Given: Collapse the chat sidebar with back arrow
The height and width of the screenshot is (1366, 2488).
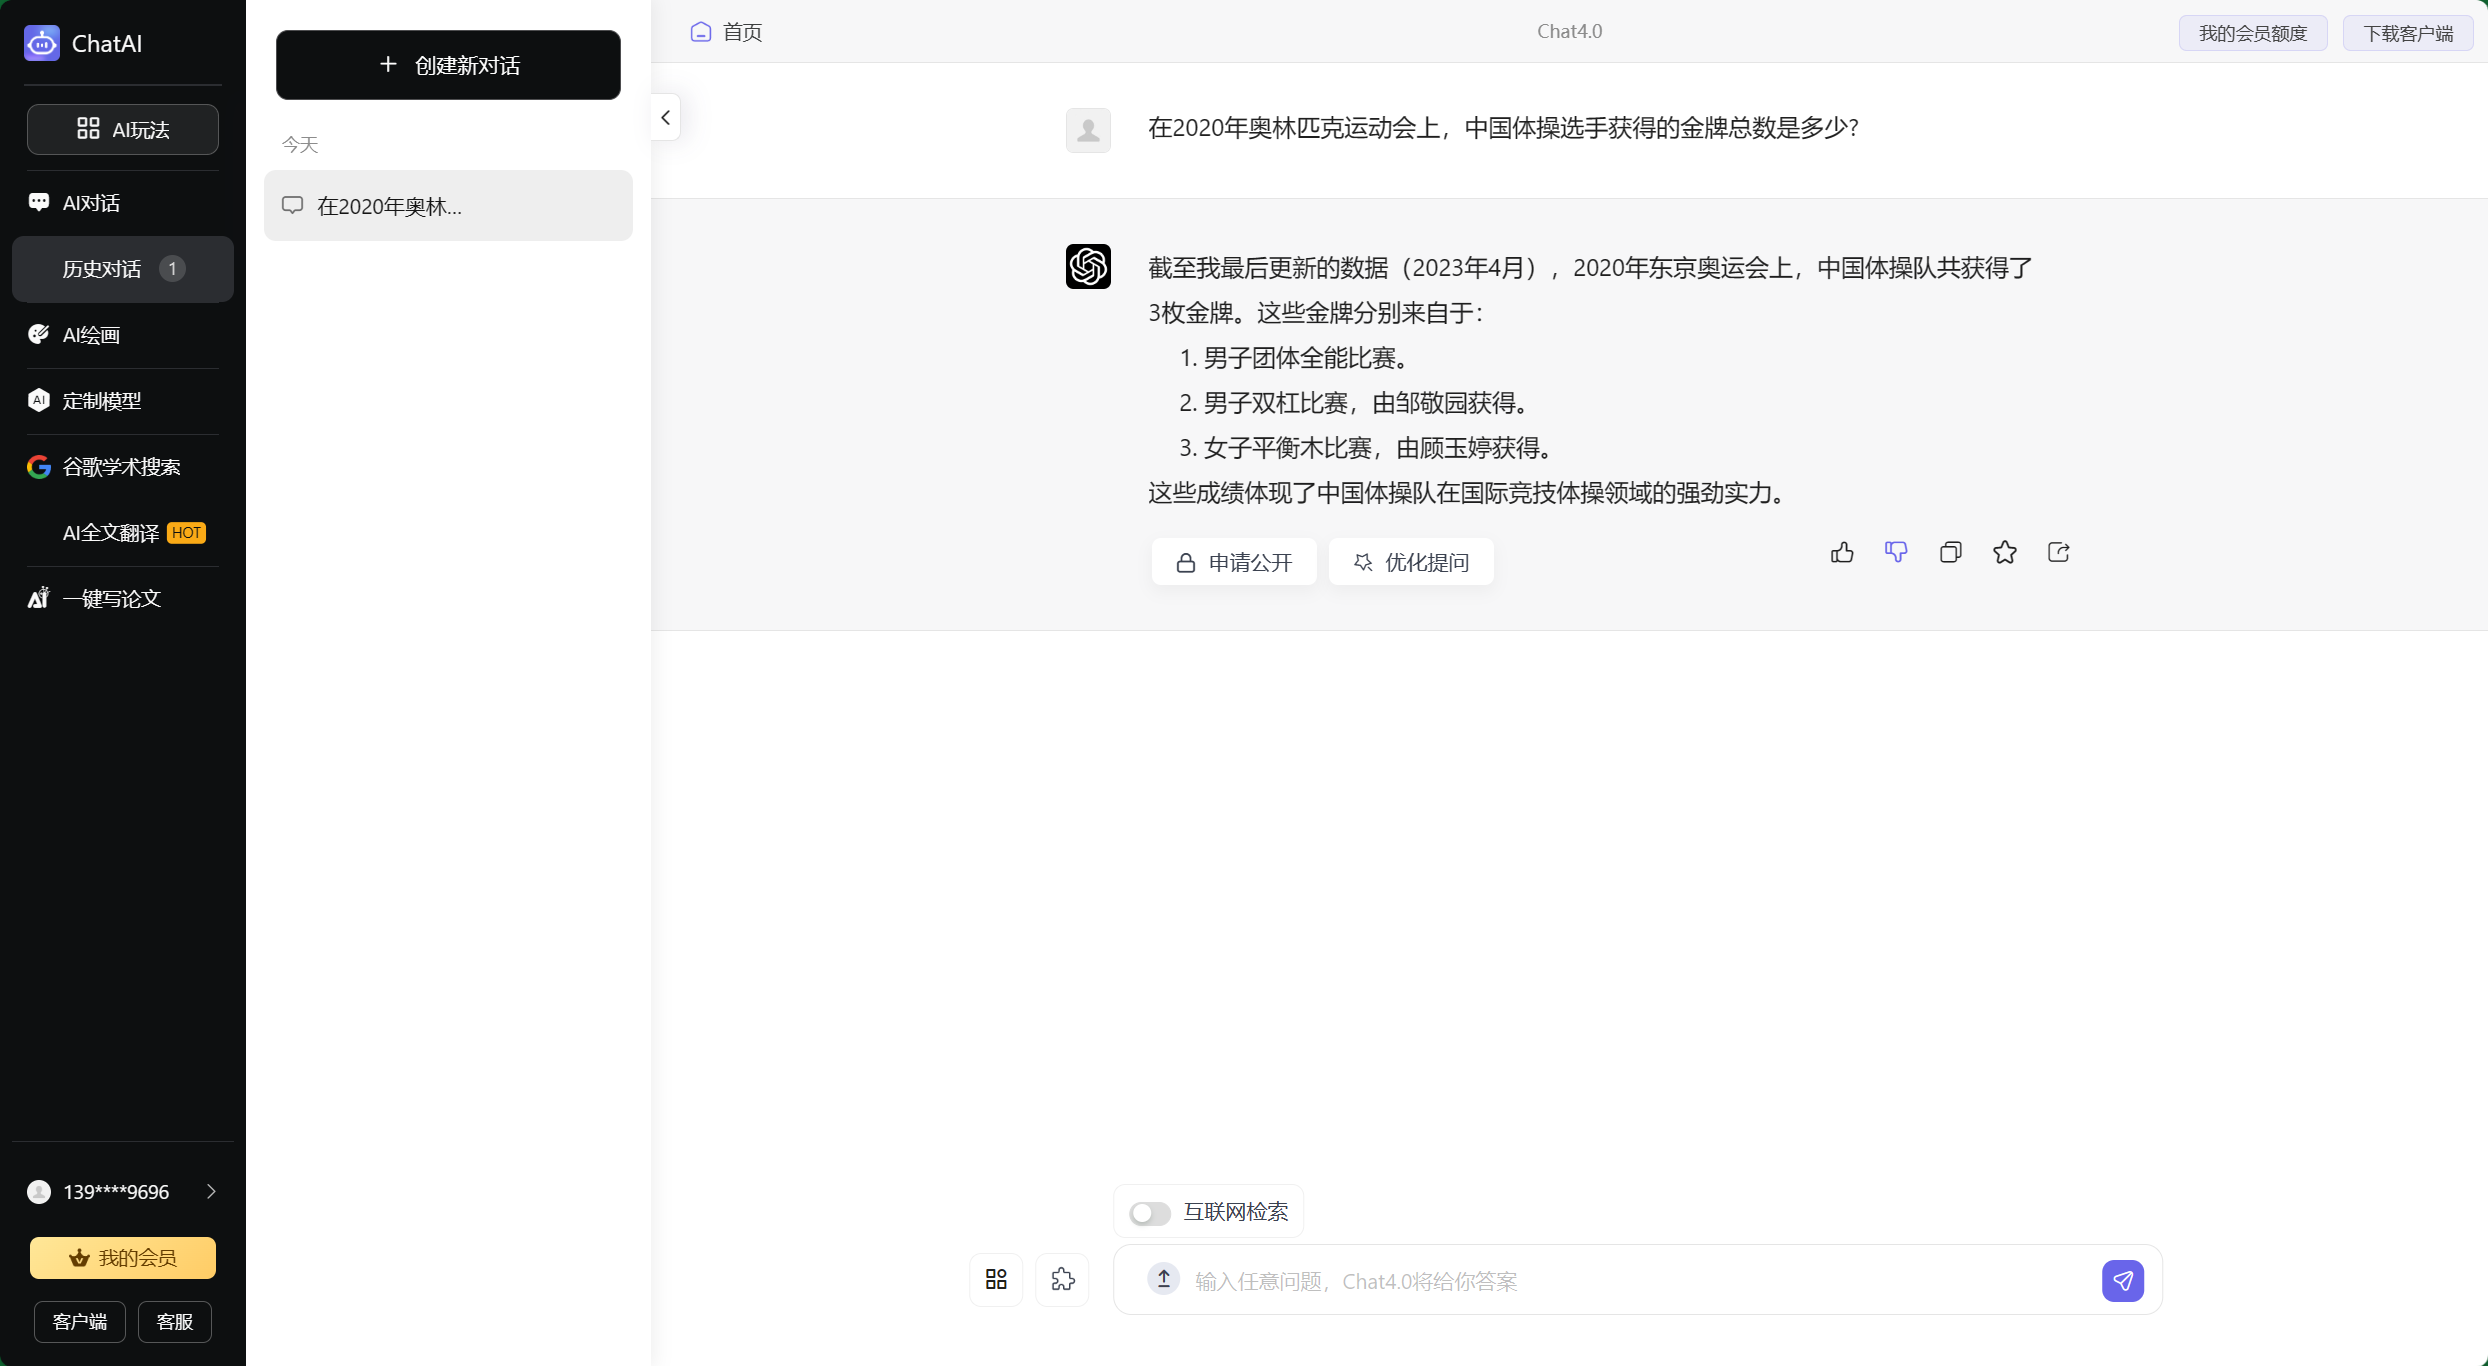Looking at the screenshot, I should coord(665,117).
